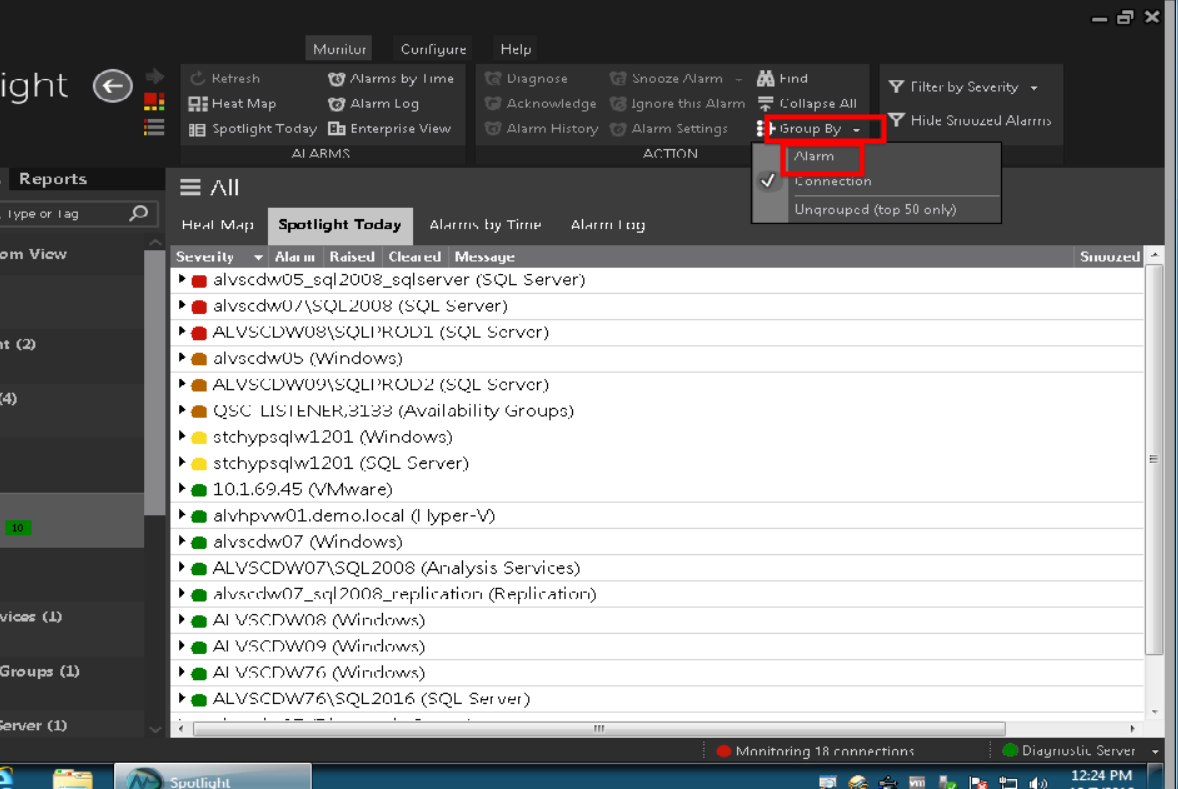This screenshot has width=1178, height=789.
Task: Open Spotlight Today from the ribbon
Action: click(x=252, y=128)
